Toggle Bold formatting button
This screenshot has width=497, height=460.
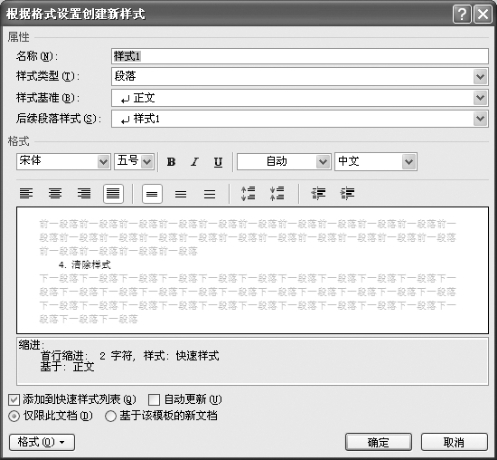(171, 162)
